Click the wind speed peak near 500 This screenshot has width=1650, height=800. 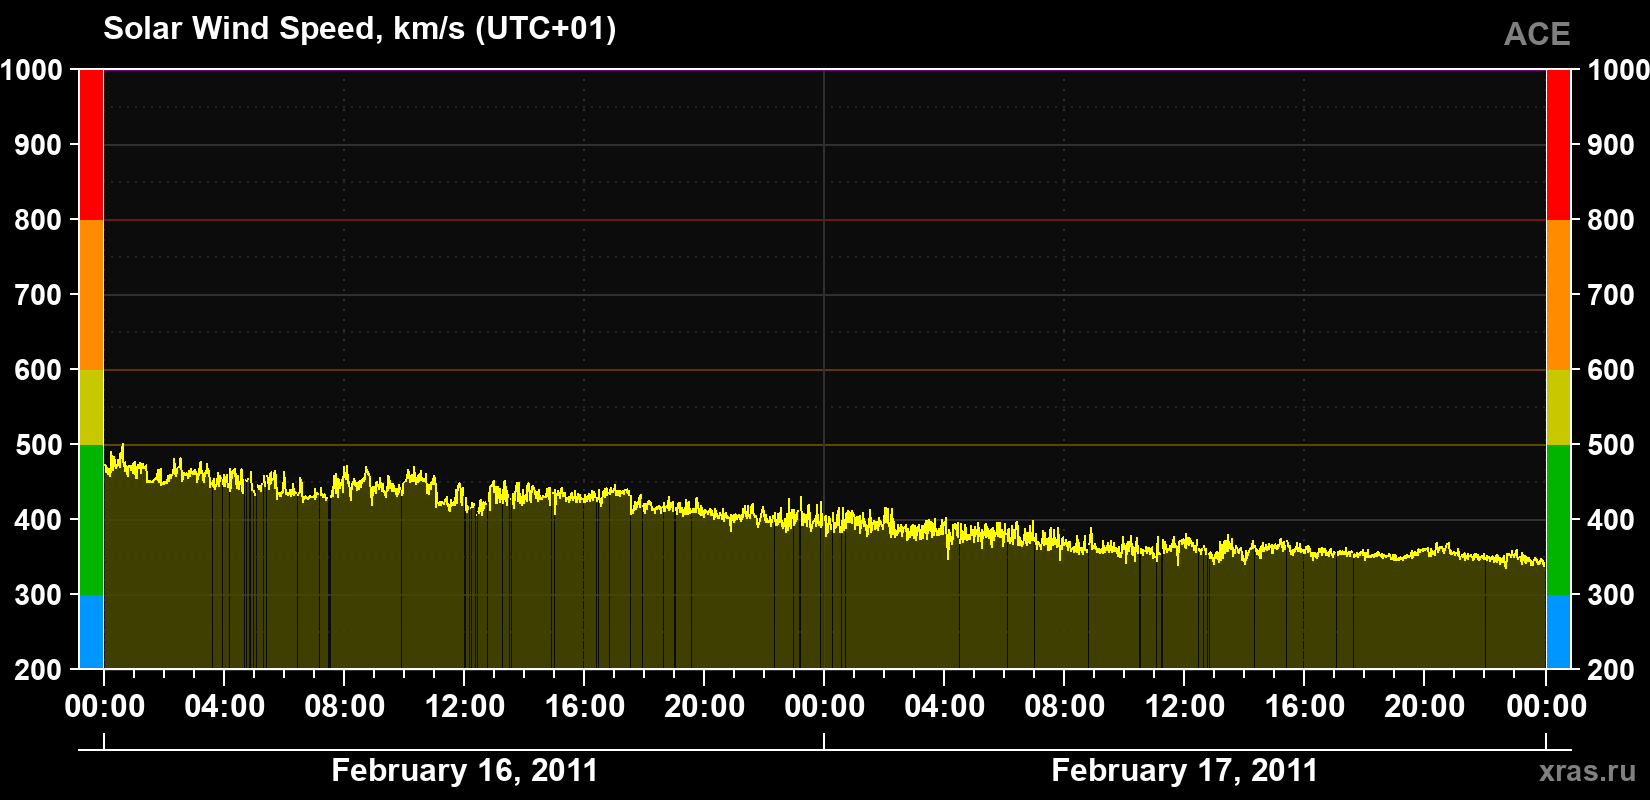[122, 446]
